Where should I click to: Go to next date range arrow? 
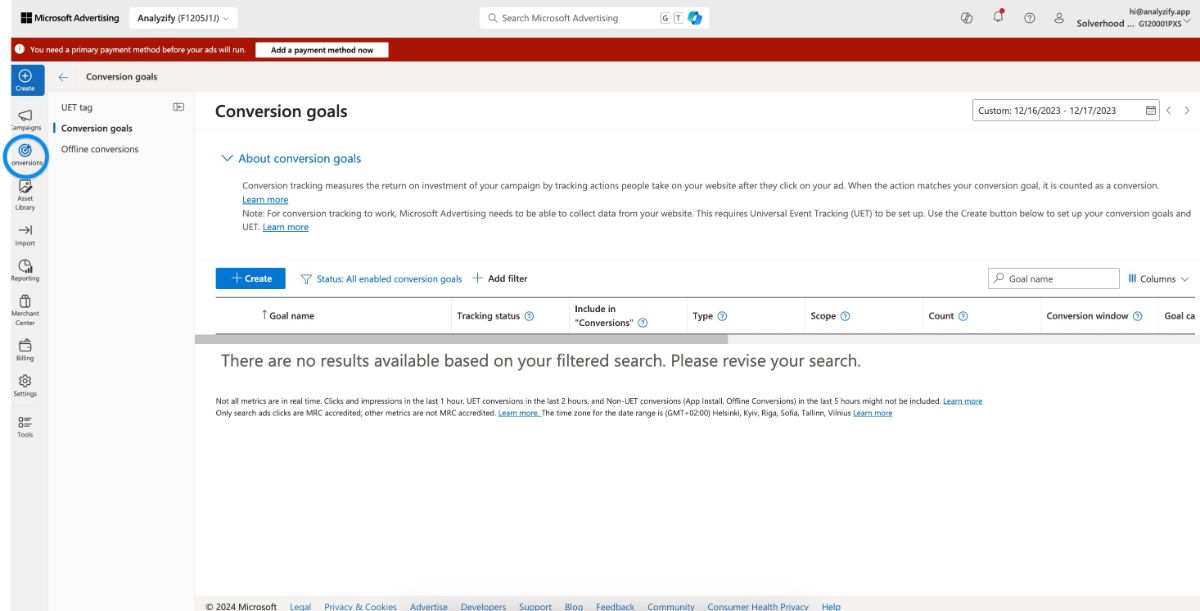point(1187,111)
